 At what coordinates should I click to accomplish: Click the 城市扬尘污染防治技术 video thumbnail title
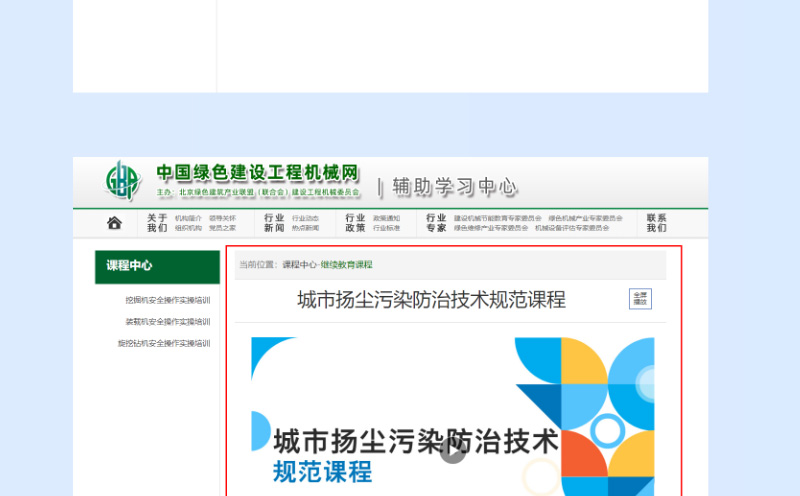click(x=415, y=441)
